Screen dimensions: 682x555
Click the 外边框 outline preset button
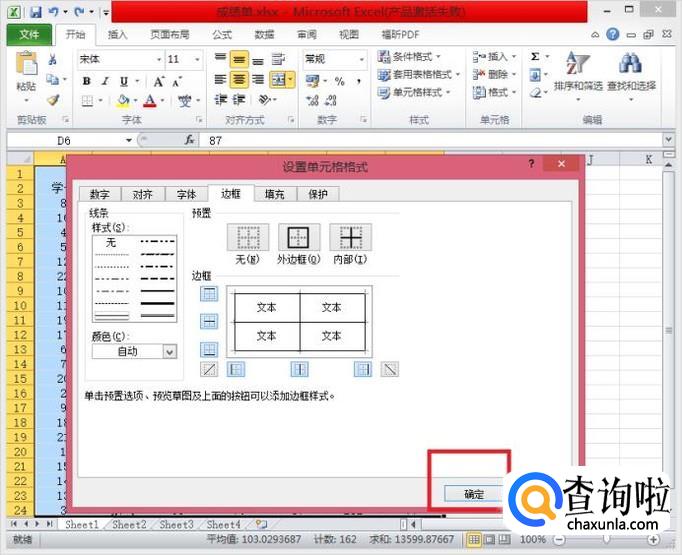(299, 237)
